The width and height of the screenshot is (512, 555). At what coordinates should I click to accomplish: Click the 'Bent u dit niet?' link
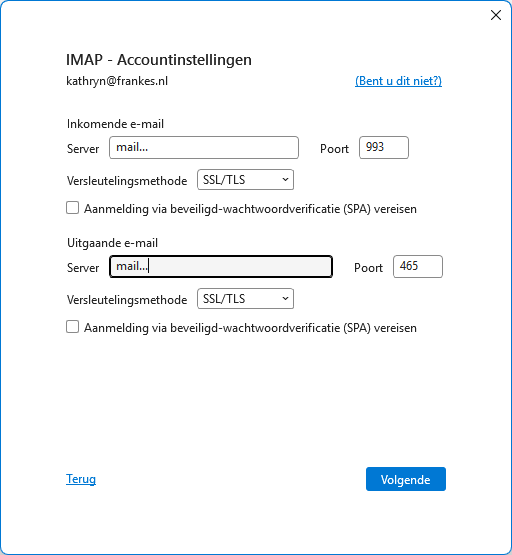pyautogui.click(x=398, y=81)
